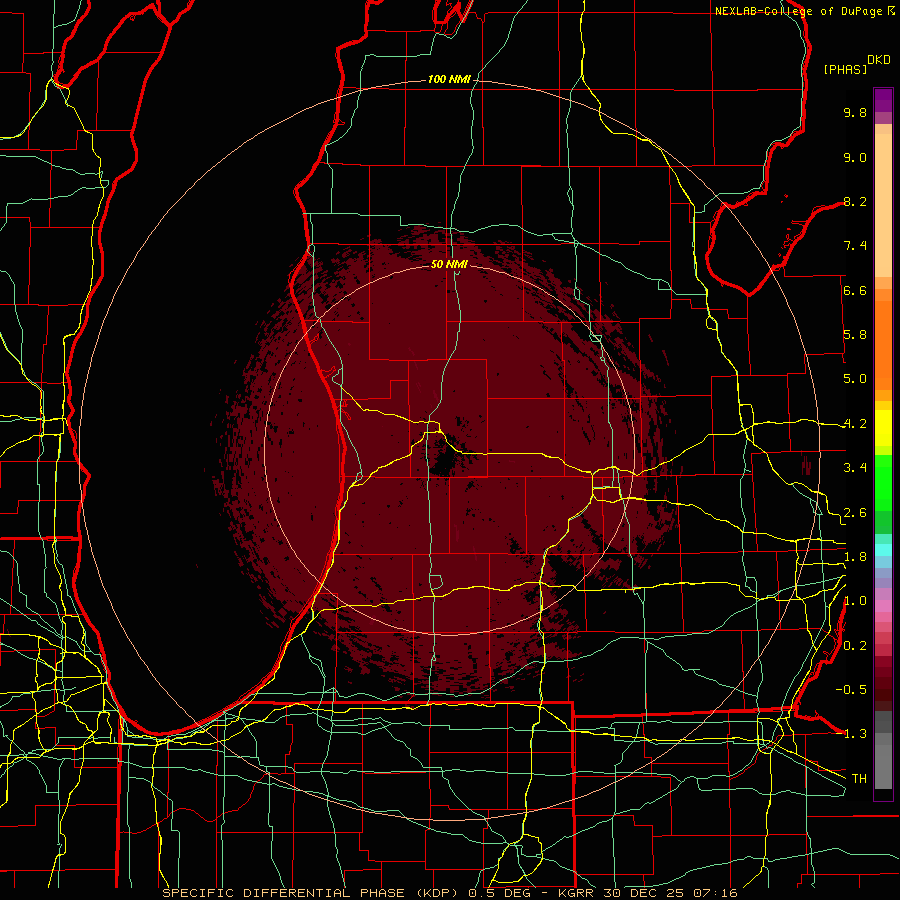The width and height of the screenshot is (900, 900).
Task: Click the 4.2 value on the color scale
Action: pos(855,424)
